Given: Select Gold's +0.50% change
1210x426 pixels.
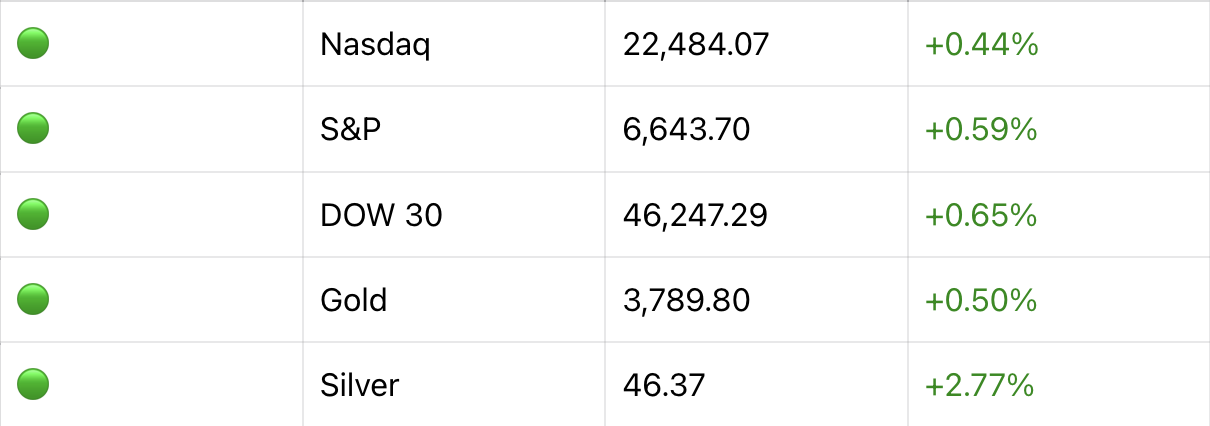Looking at the screenshot, I should click(x=981, y=299).
